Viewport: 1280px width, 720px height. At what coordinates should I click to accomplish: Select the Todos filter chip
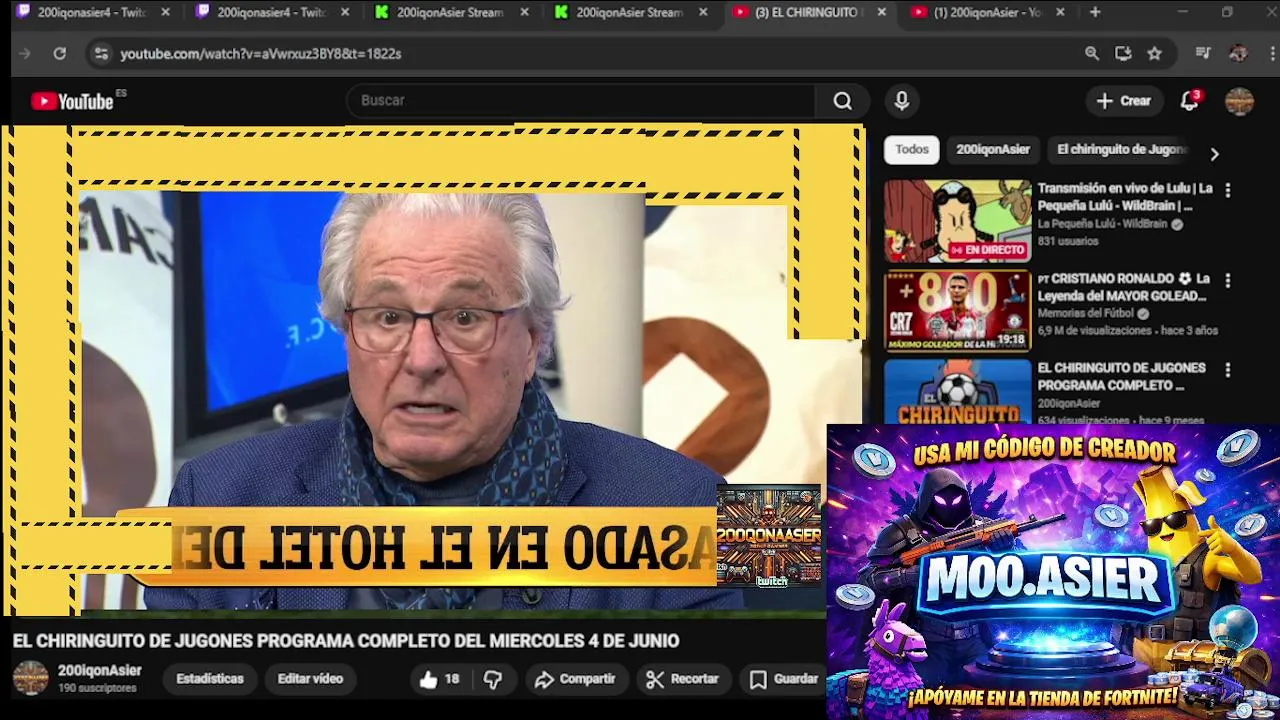(912, 149)
